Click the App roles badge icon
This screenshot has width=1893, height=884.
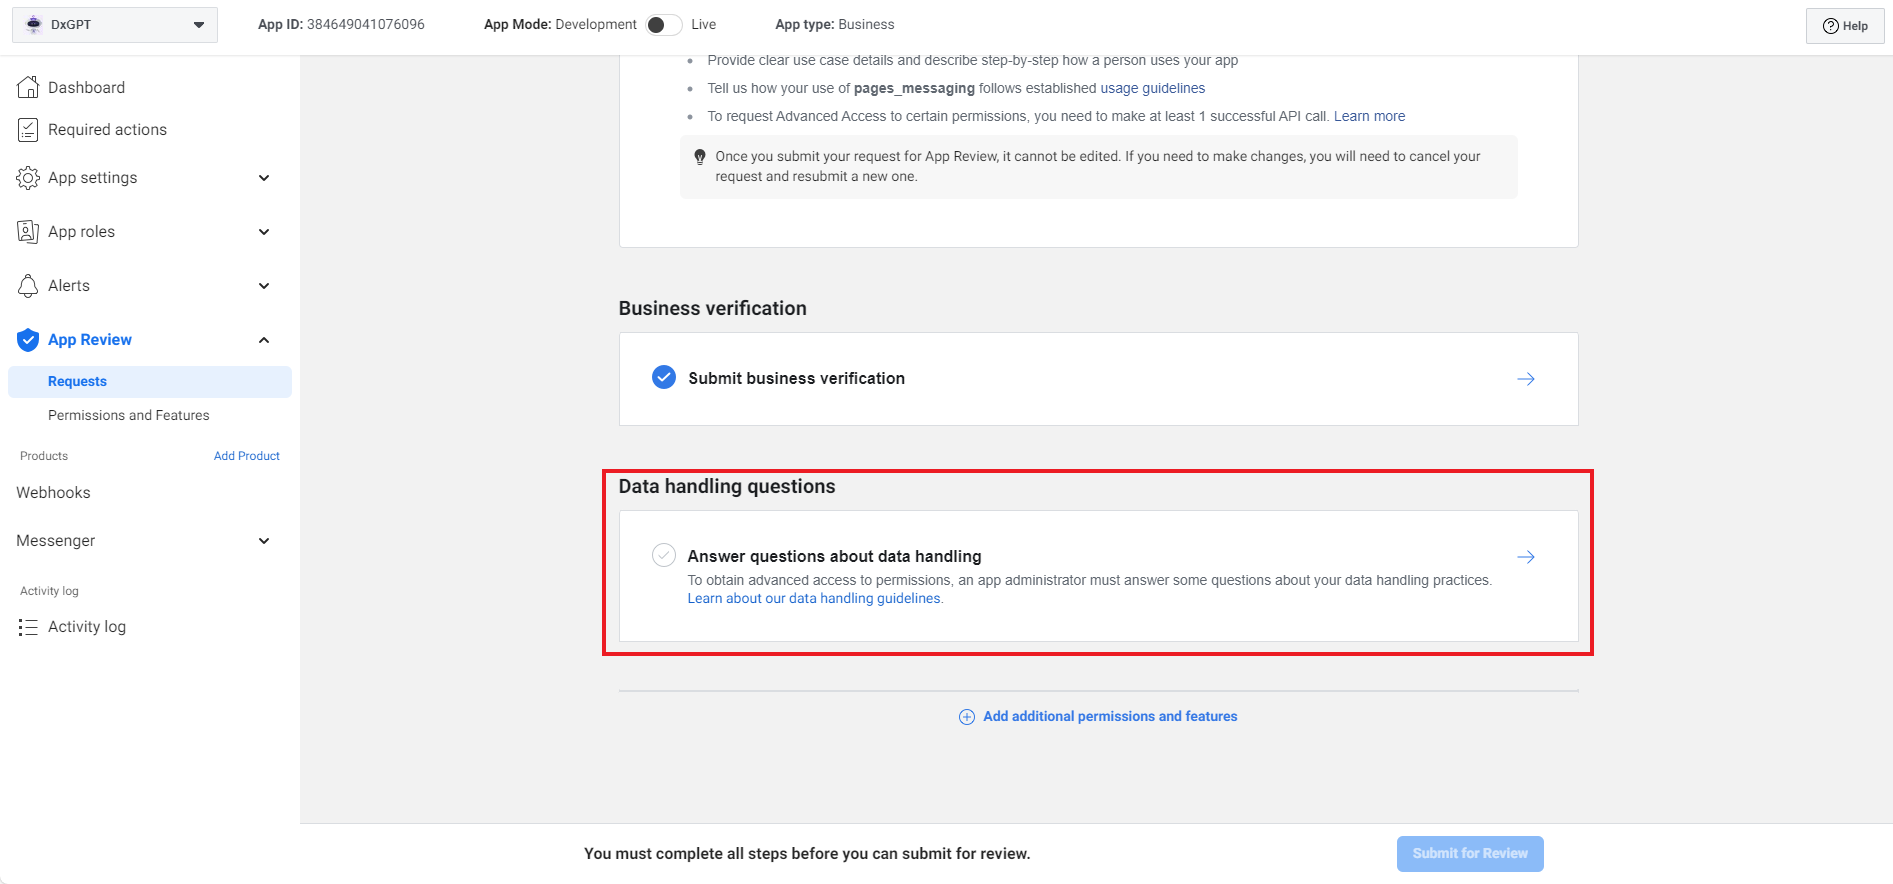(28, 232)
